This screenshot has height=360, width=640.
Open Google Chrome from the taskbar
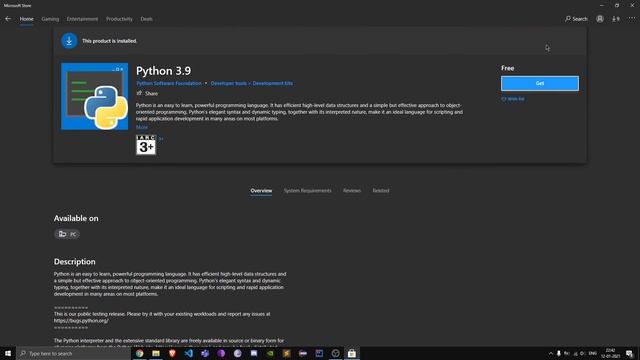[x=140, y=353]
